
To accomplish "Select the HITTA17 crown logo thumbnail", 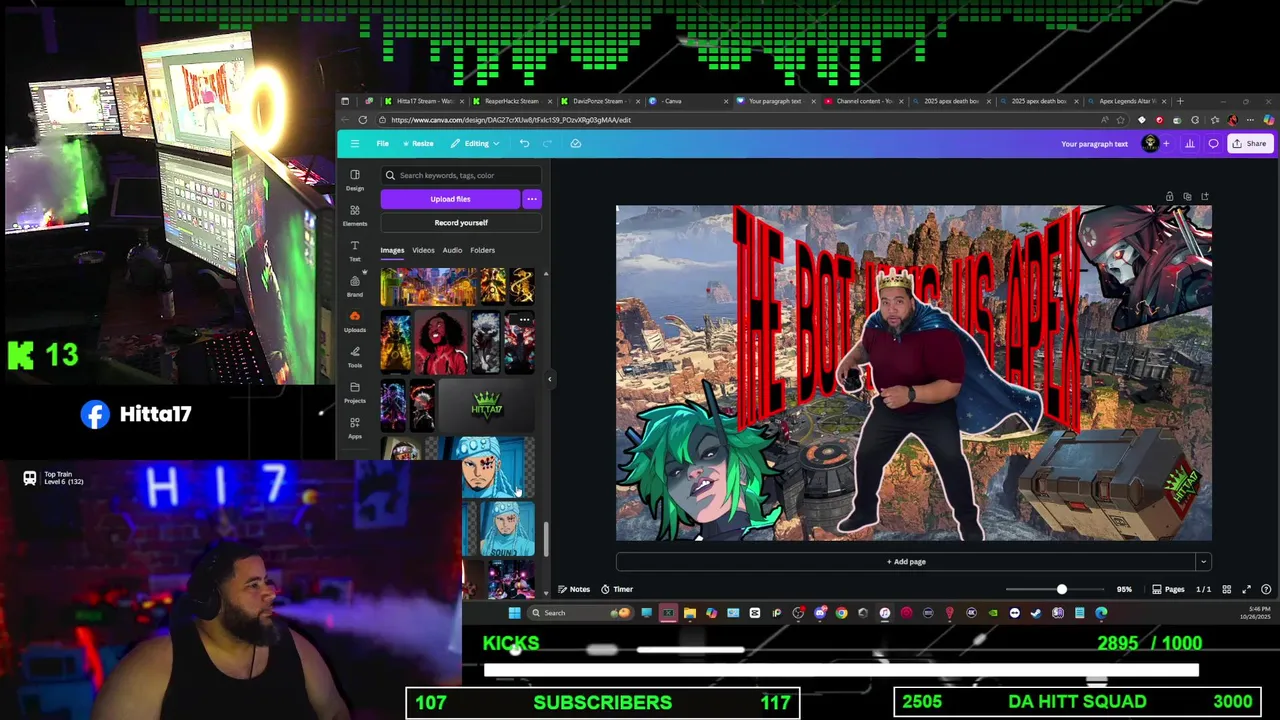I will tap(487, 407).
